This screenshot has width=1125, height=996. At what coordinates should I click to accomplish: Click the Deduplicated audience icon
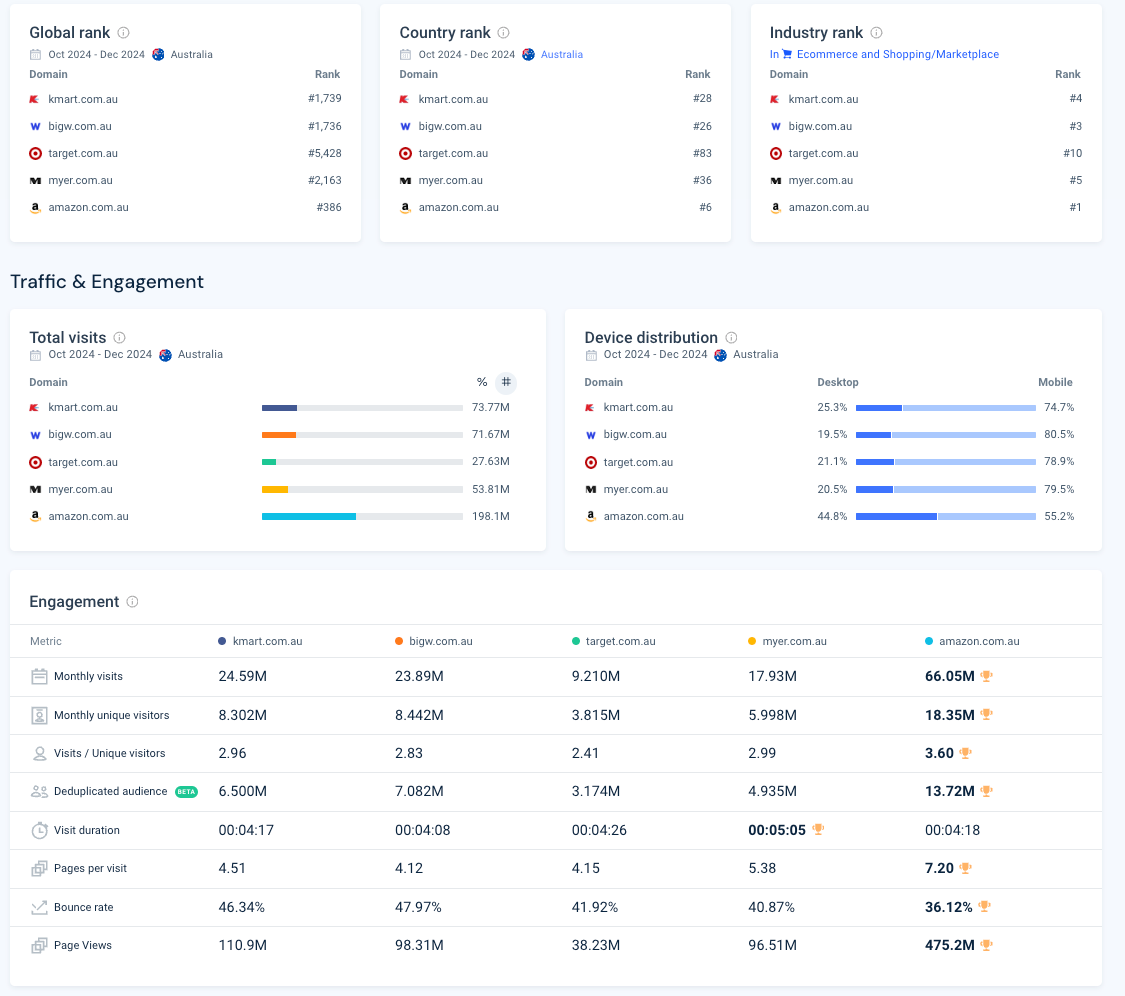(39, 791)
